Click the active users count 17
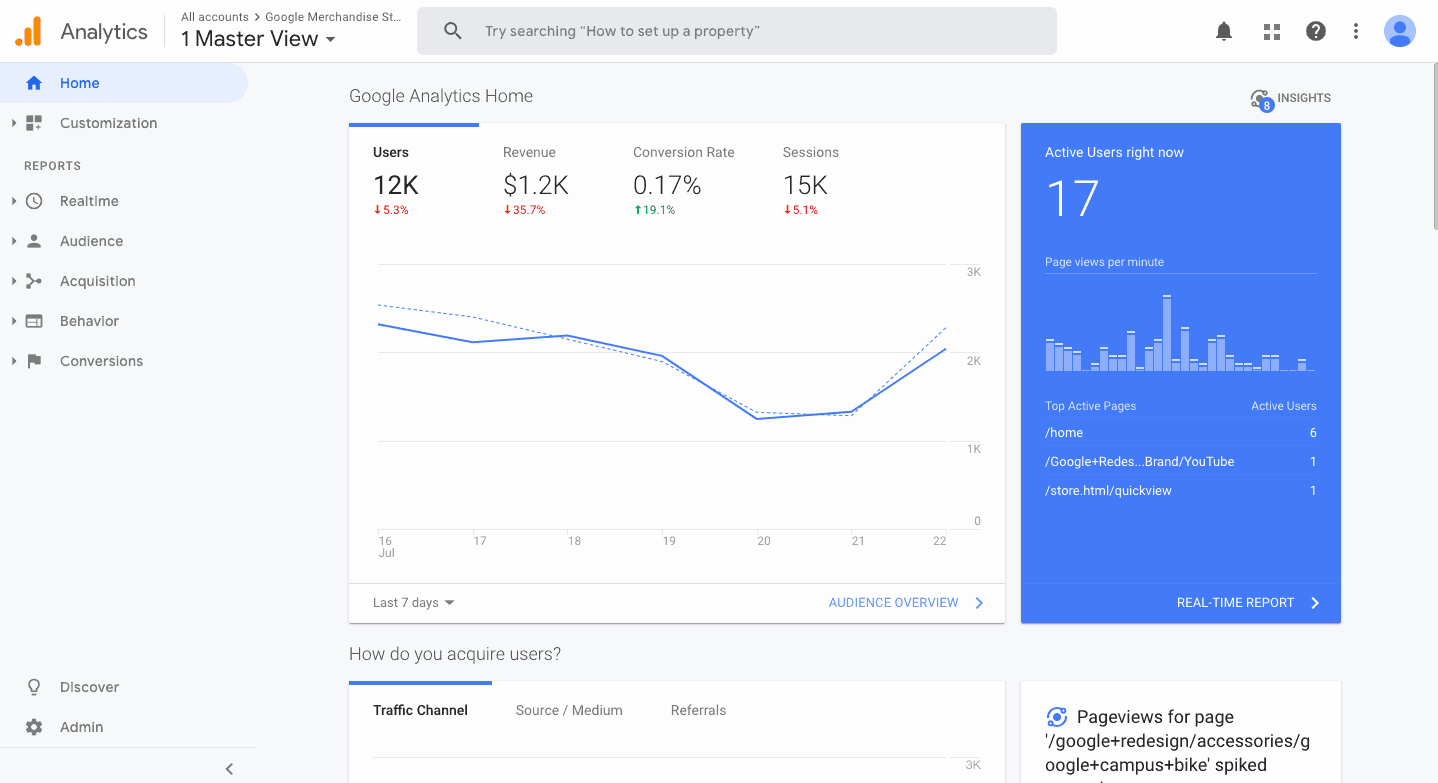Viewport: 1438px width, 783px height. point(1072,199)
